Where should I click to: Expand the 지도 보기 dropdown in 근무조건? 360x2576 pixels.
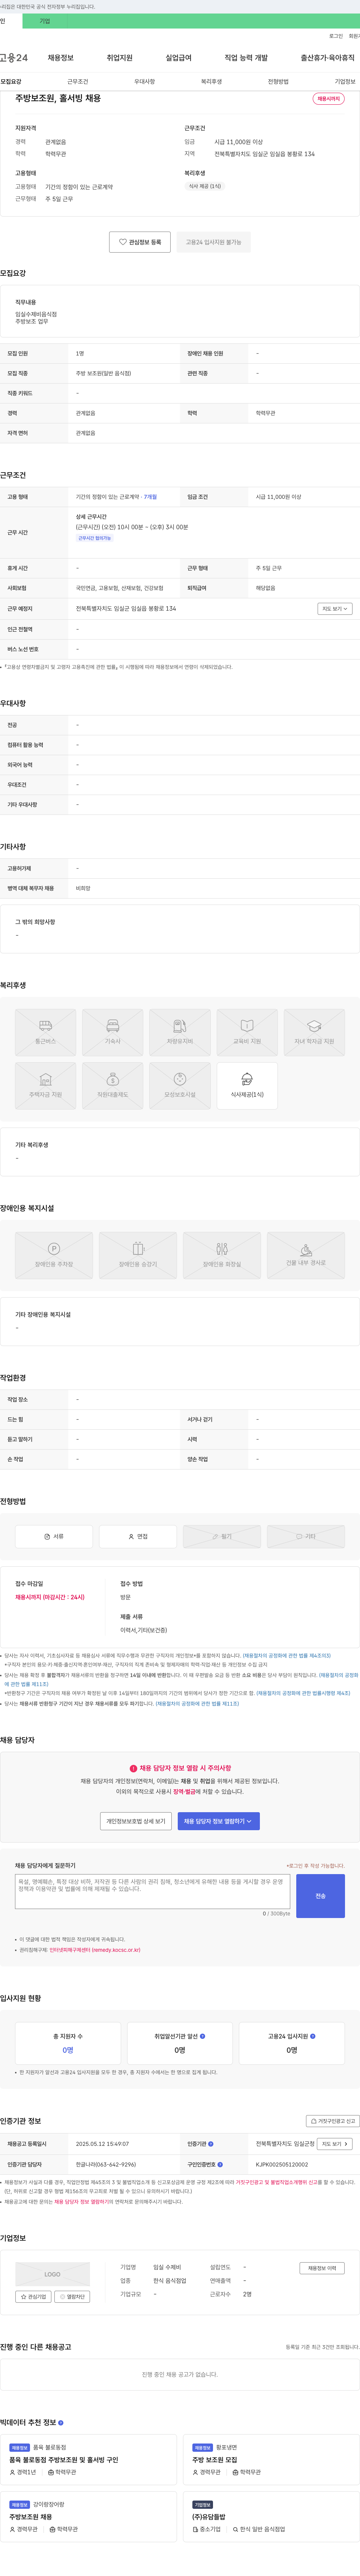coord(335,609)
